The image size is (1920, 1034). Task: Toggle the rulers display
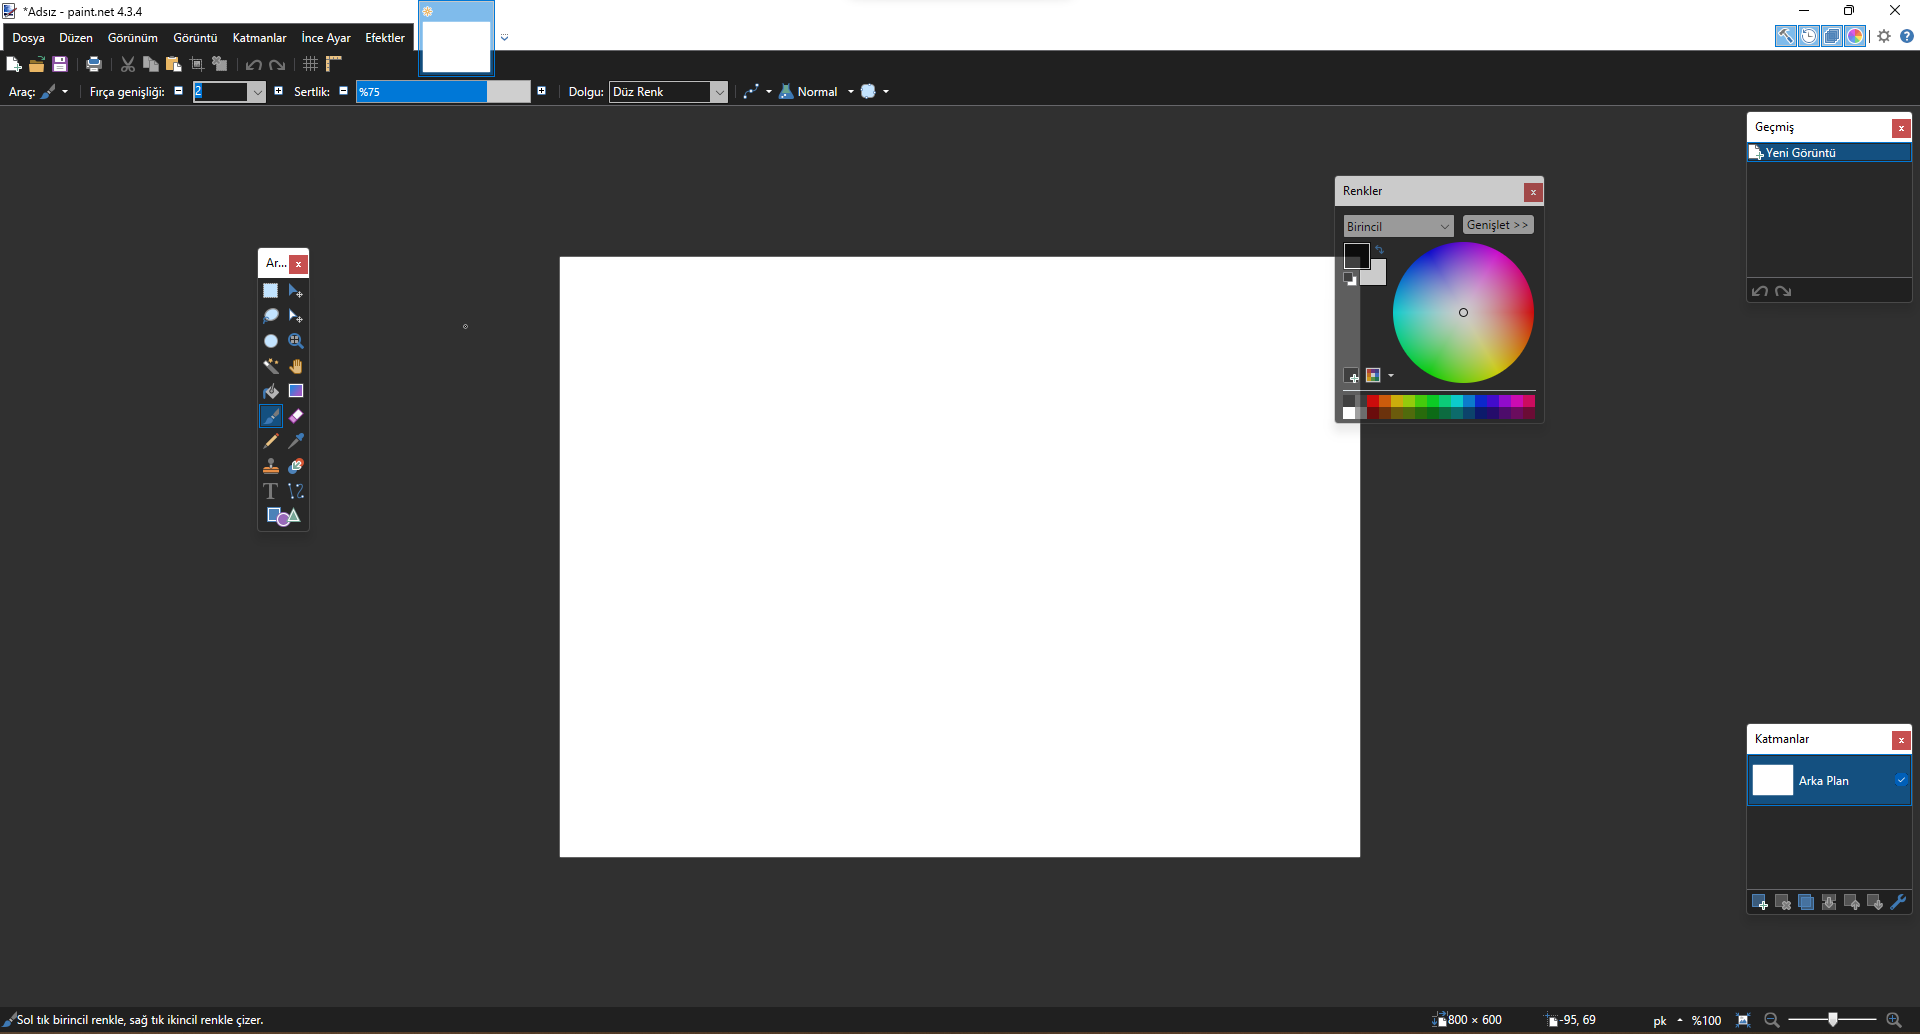tap(334, 64)
